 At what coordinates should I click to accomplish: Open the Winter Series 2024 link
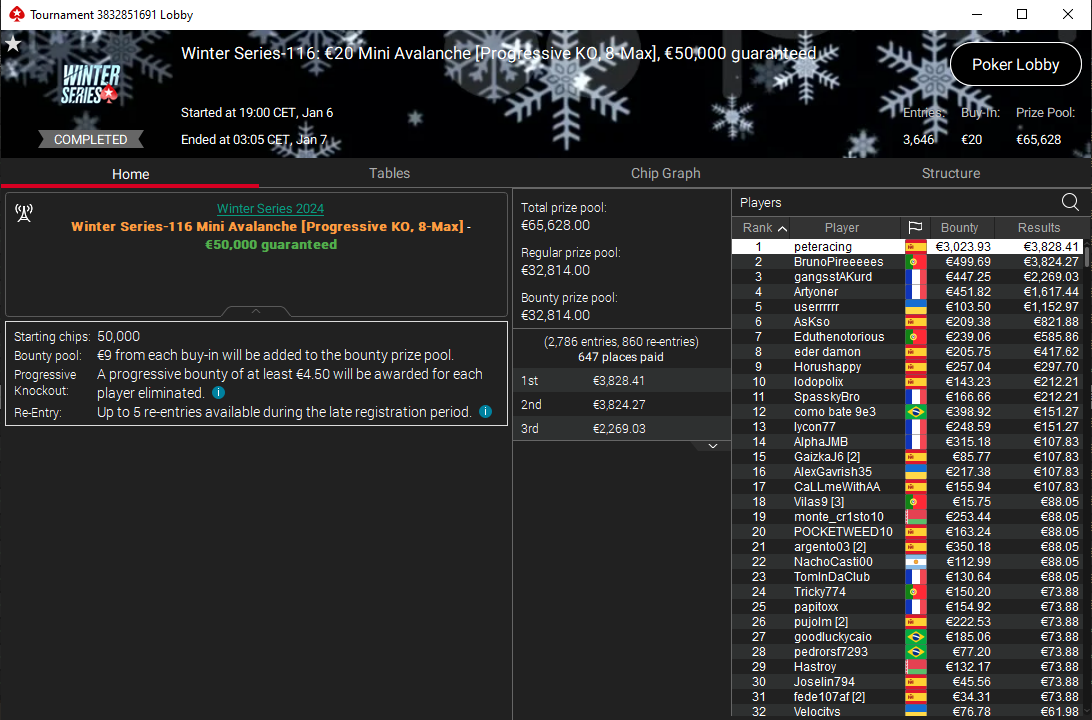[270, 208]
